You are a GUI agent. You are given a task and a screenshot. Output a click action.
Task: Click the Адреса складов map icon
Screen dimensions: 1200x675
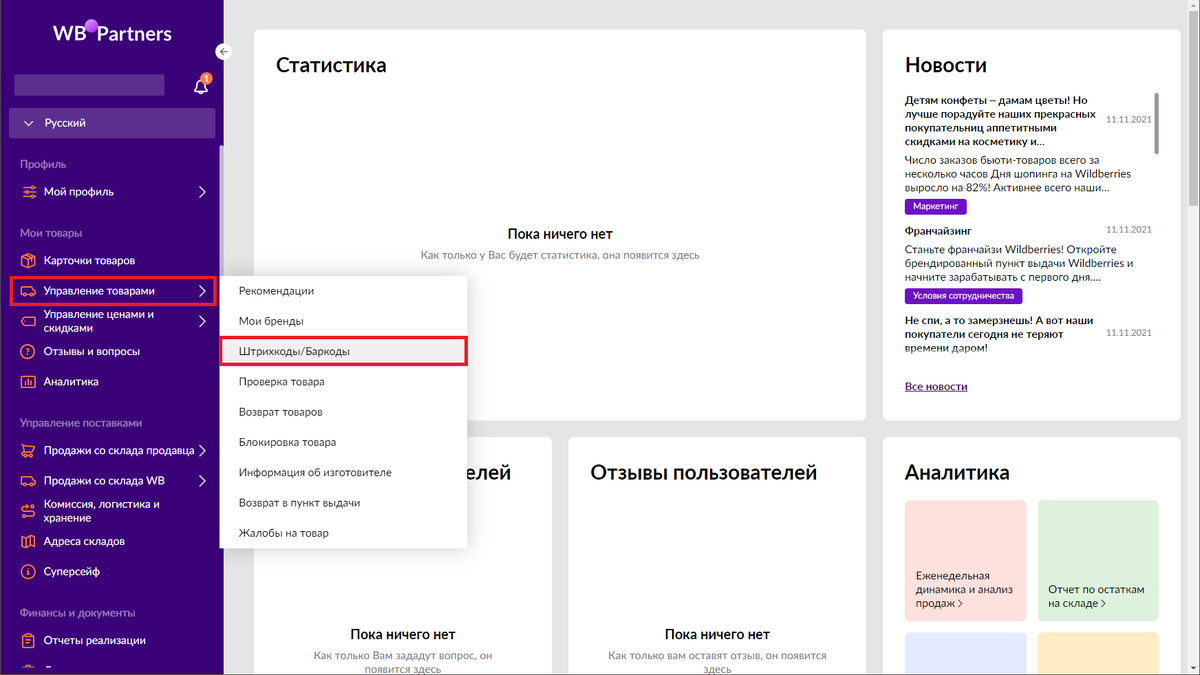pos(28,541)
